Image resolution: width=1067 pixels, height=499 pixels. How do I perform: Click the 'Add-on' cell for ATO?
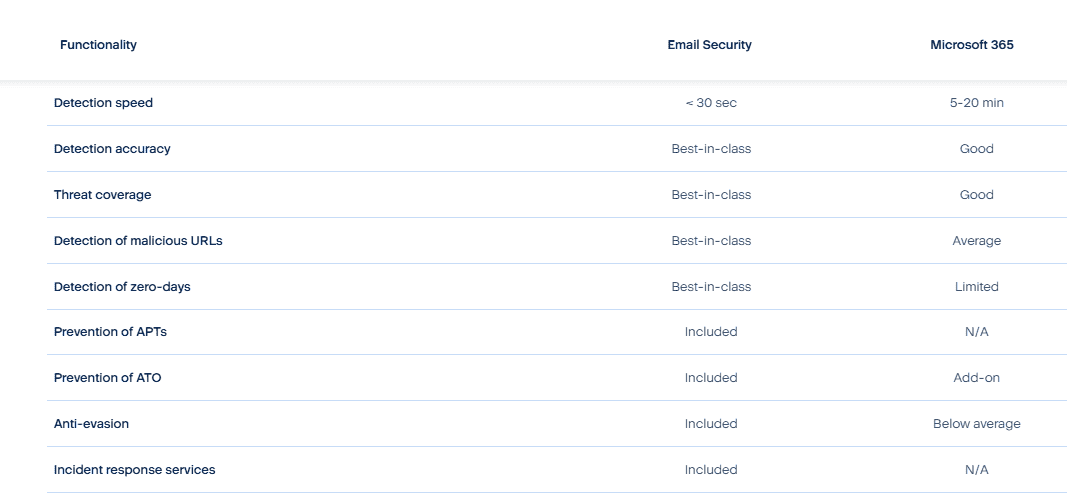click(976, 377)
